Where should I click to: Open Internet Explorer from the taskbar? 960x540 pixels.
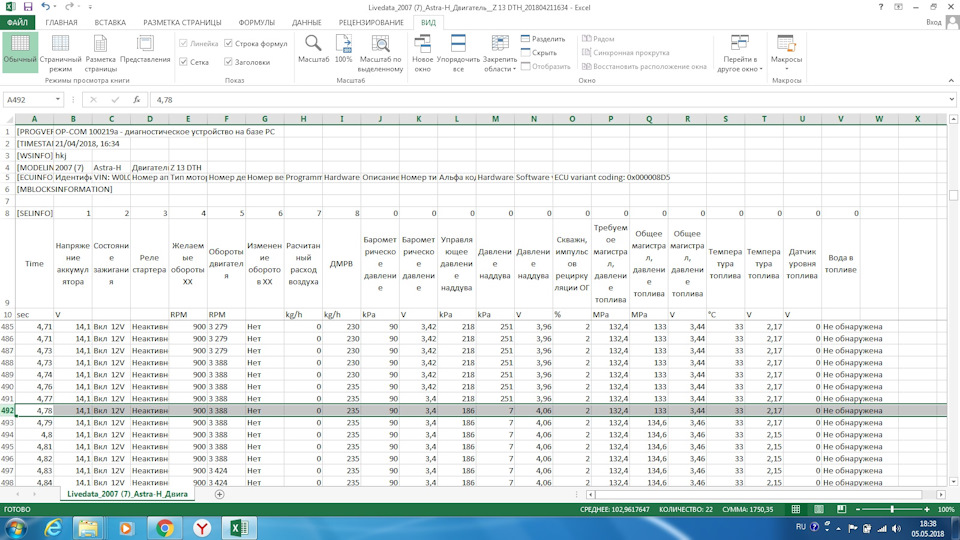tap(53, 528)
